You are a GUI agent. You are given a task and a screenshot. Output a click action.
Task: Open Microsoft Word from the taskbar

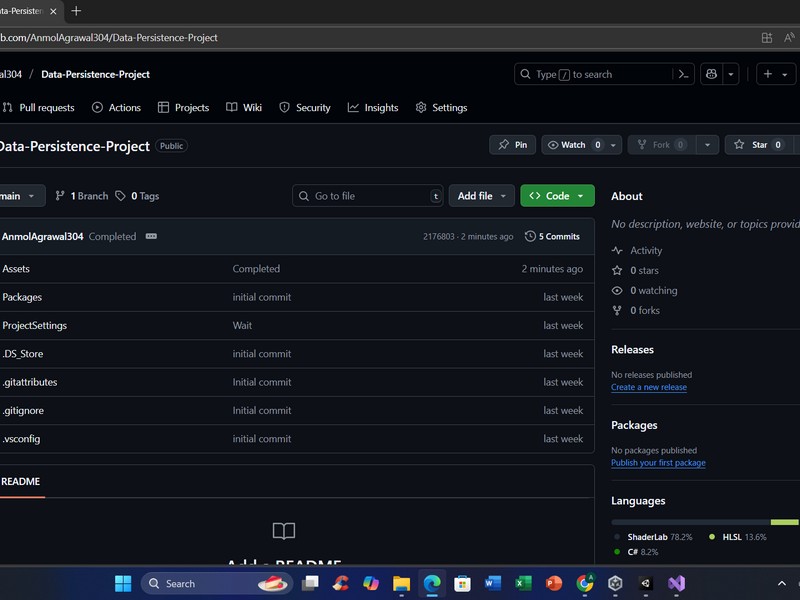pos(493,583)
